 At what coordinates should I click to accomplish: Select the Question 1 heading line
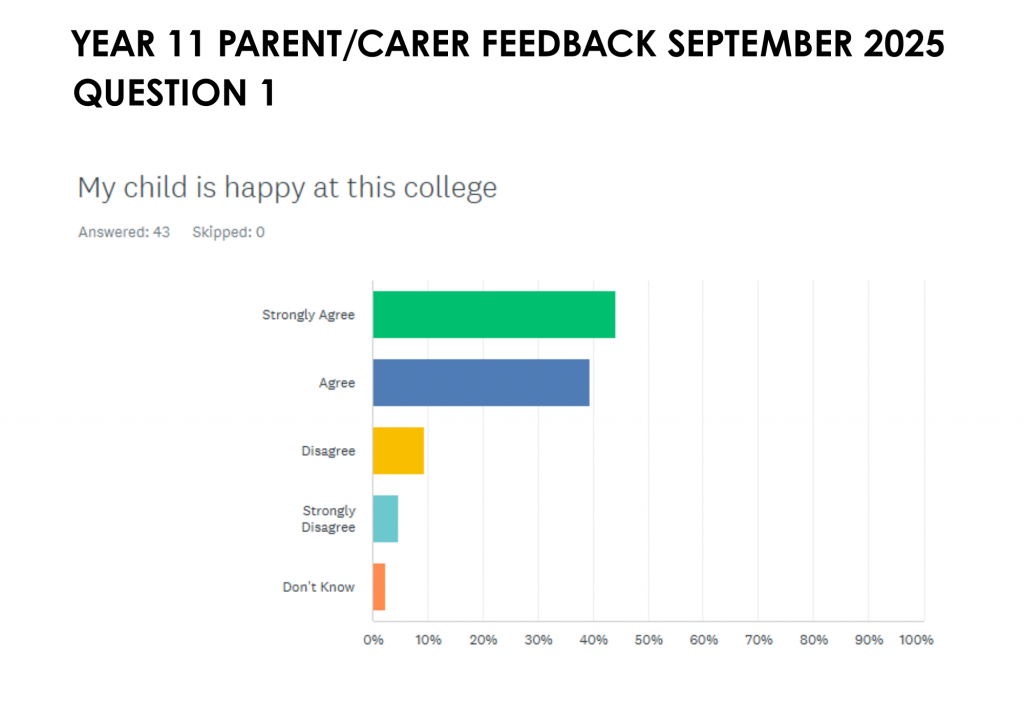[x=175, y=93]
